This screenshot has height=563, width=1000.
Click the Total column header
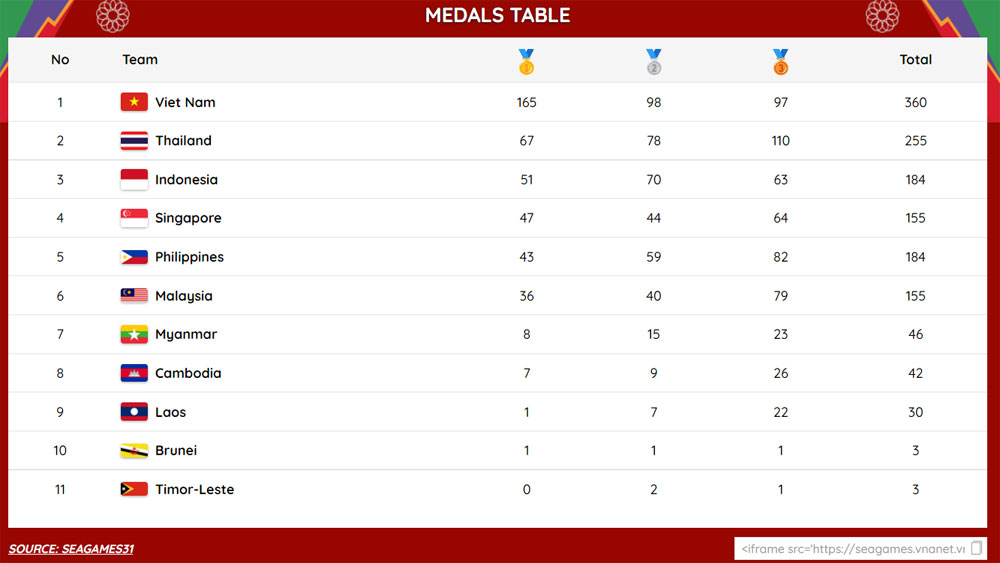(x=915, y=60)
